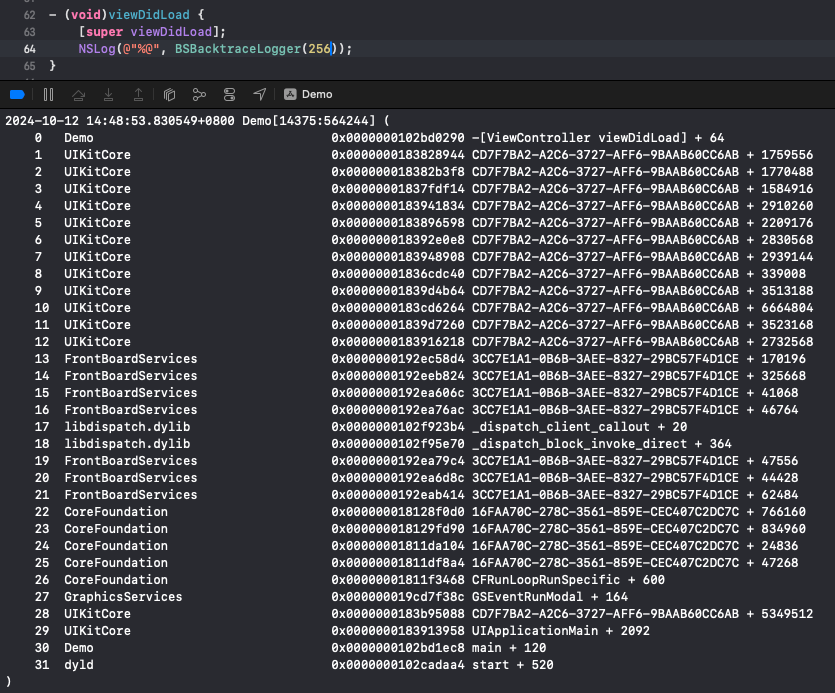This screenshot has width=835, height=693.
Task: Open the Environment Overrides control
Action: [230, 95]
